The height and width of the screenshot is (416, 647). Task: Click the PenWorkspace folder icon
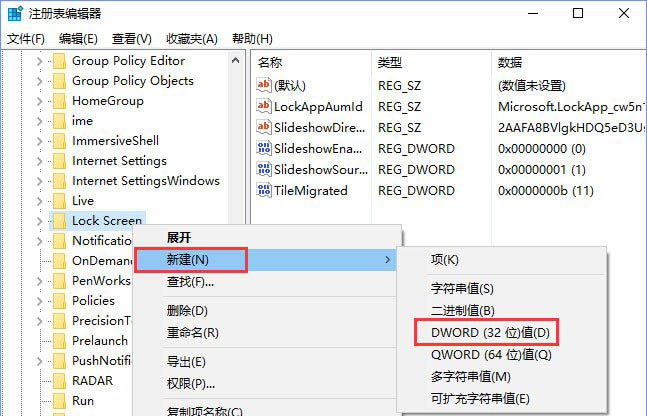click(x=59, y=281)
